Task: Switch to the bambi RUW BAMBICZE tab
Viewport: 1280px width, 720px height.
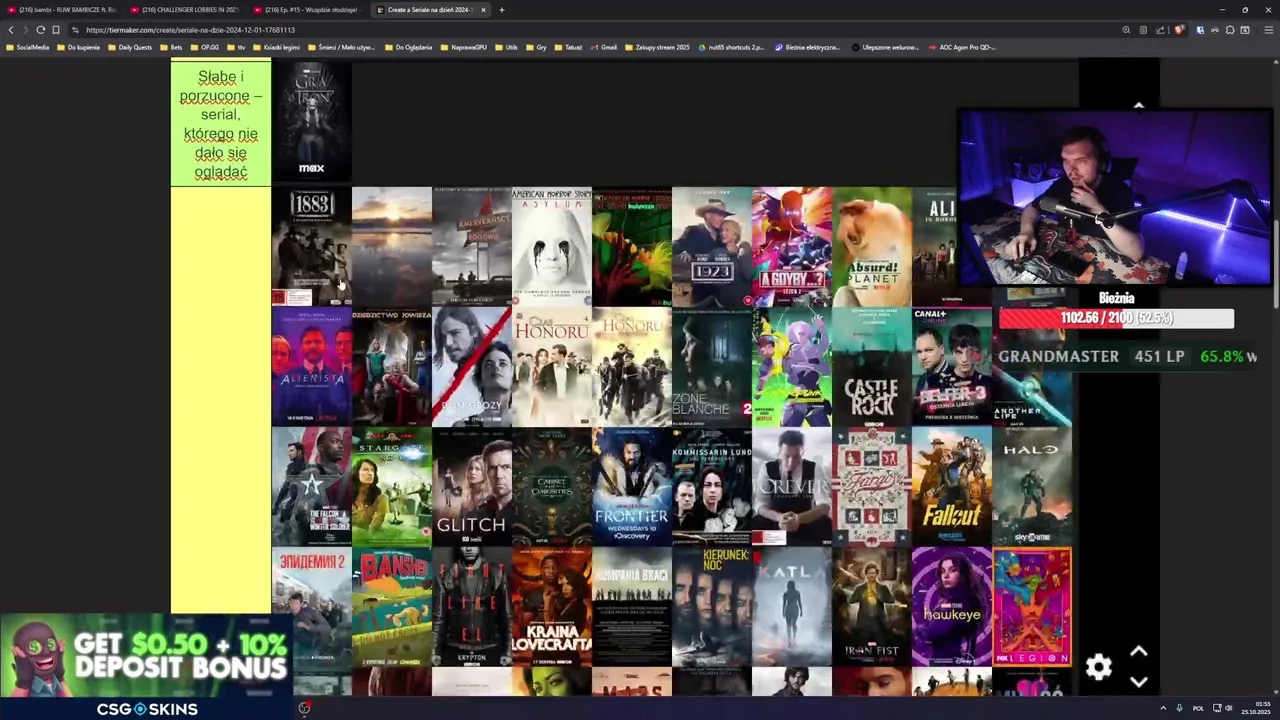Action: pyautogui.click(x=62, y=10)
